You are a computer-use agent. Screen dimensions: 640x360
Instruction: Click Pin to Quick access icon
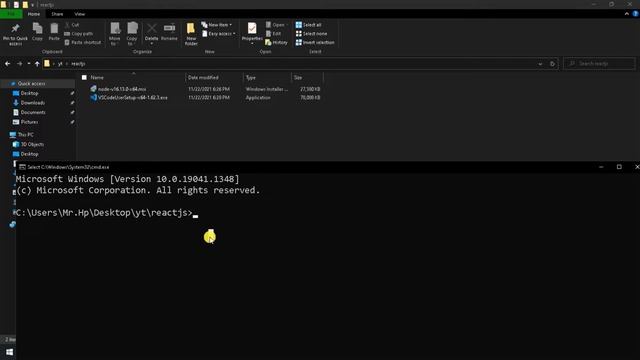(15, 29)
